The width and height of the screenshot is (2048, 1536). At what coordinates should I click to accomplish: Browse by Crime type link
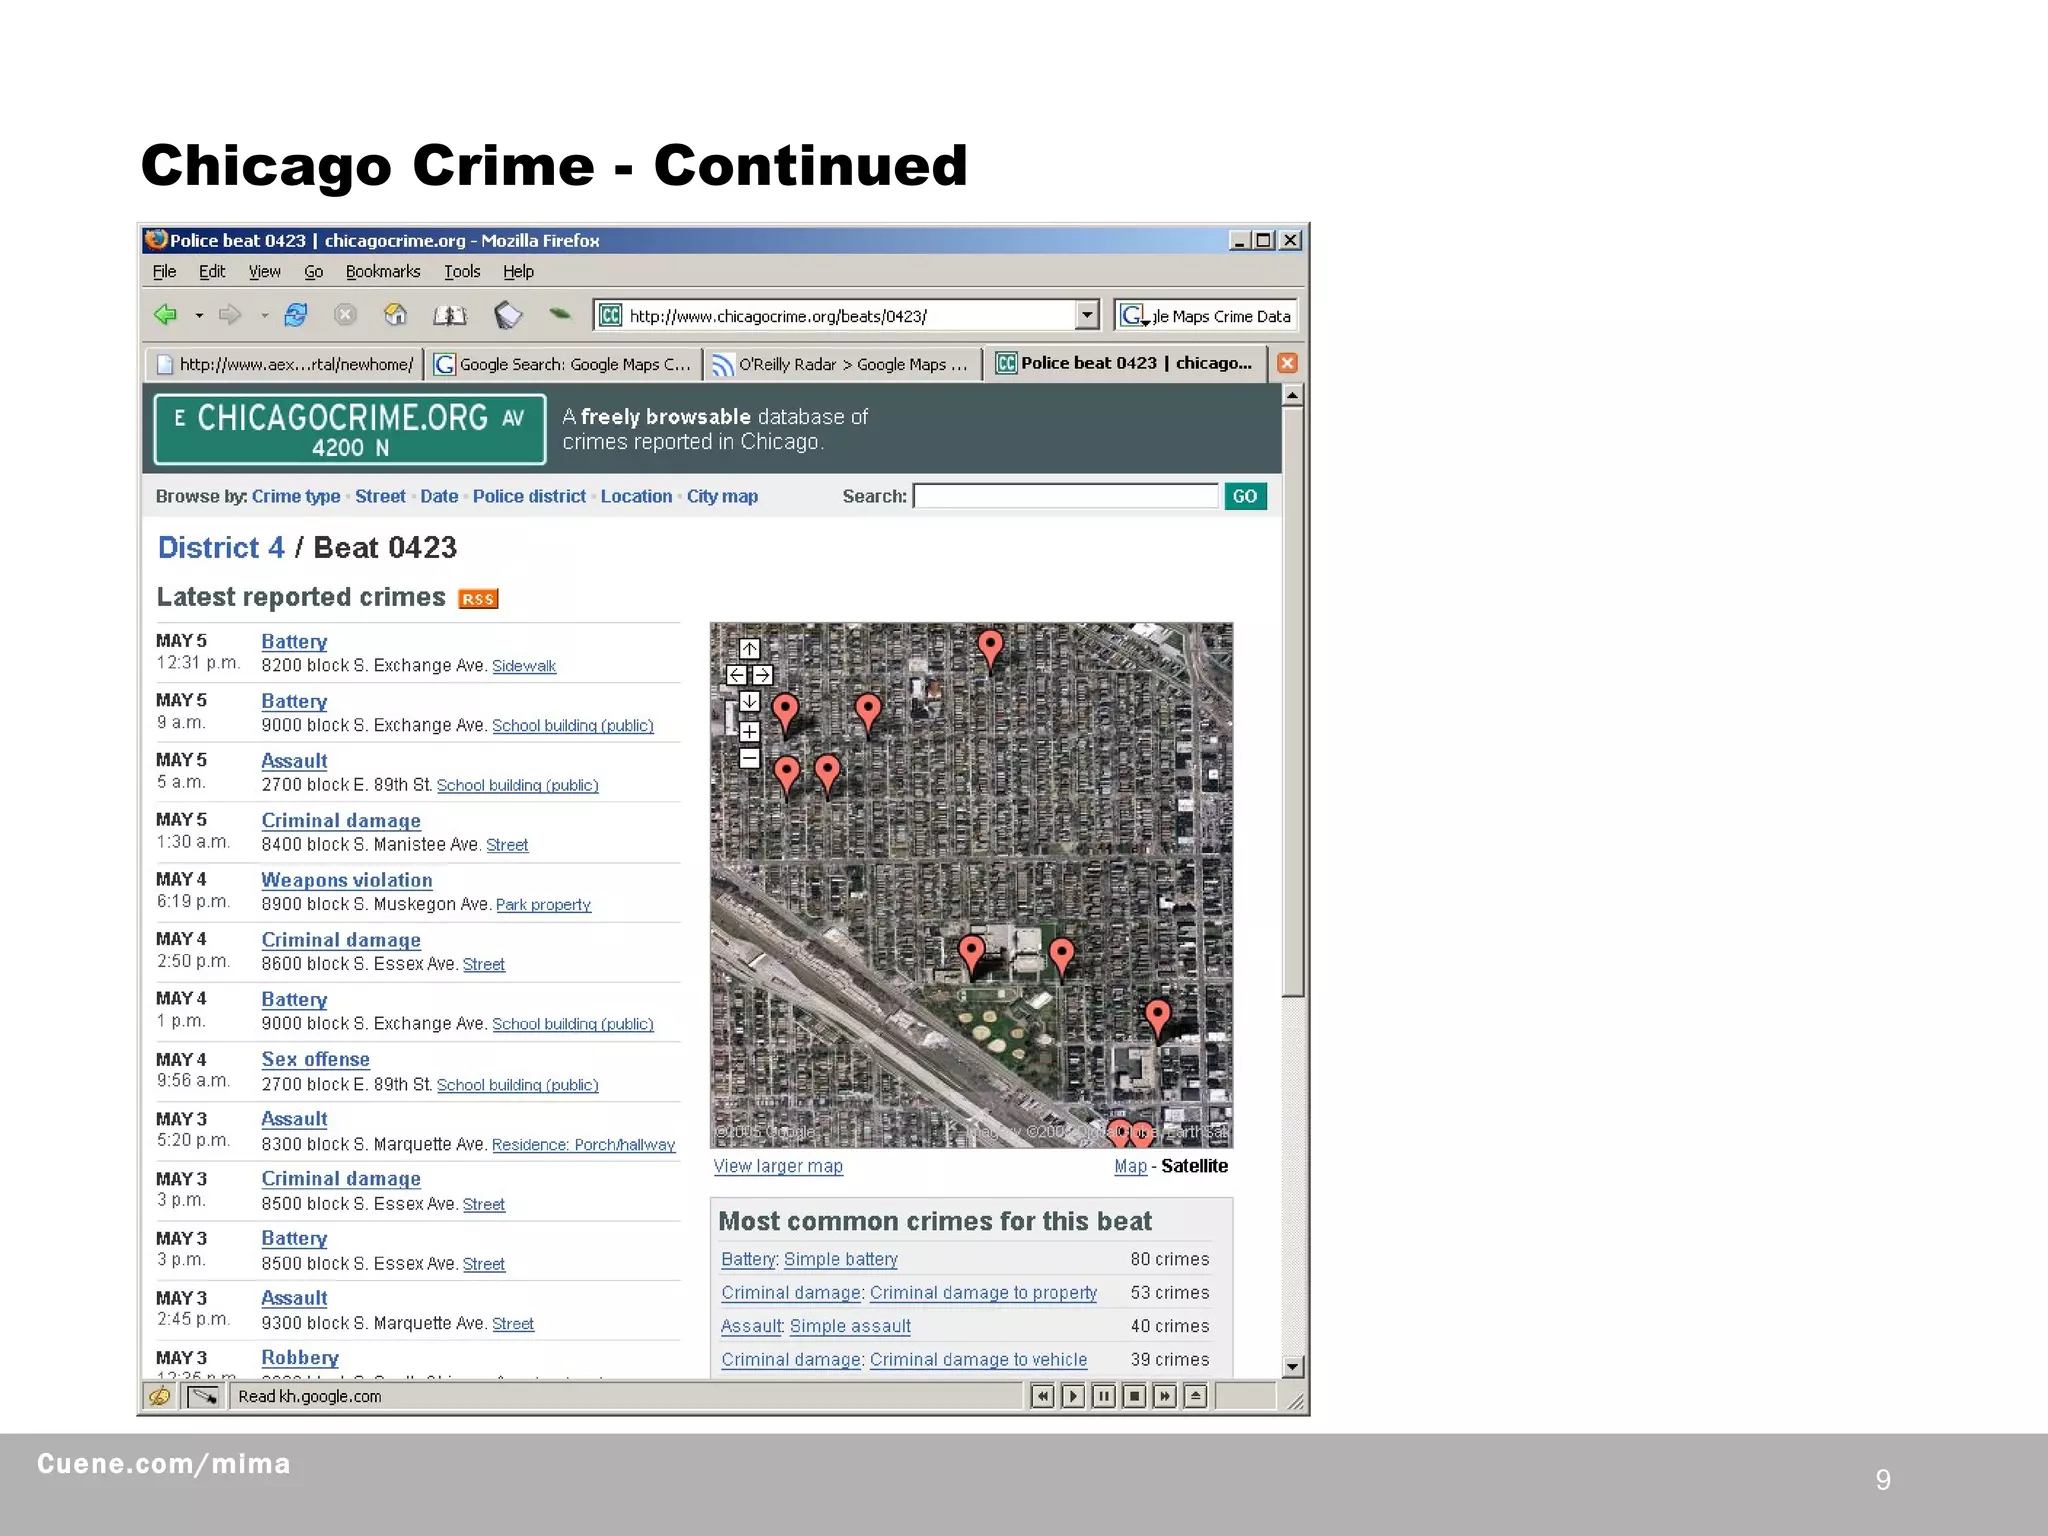tap(296, 496)
